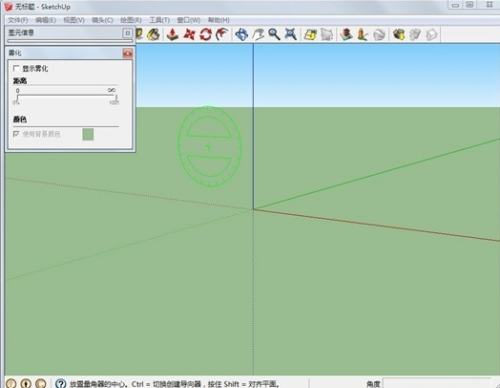
Task: Activate the Pan hand tool
Action: pyautogui.click(x=258, y=34)
